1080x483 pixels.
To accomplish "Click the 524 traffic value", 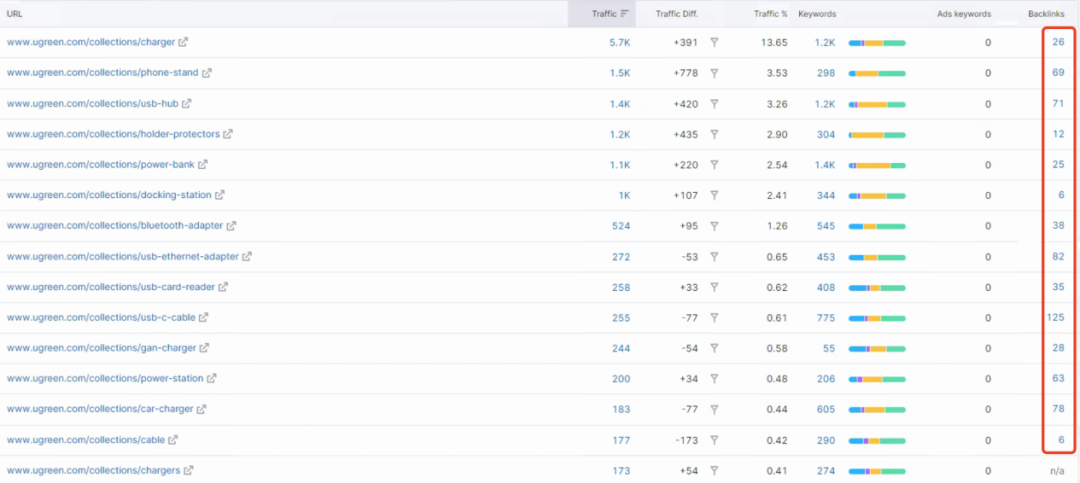I will click(x=621, y=225).
